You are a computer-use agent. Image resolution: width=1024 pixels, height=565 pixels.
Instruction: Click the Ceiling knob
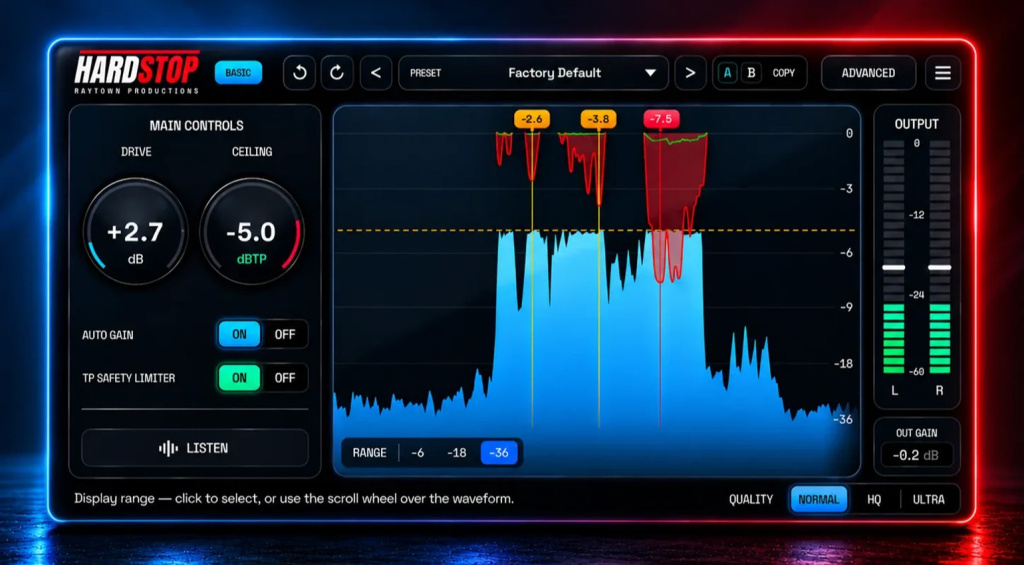coord(251,231)
